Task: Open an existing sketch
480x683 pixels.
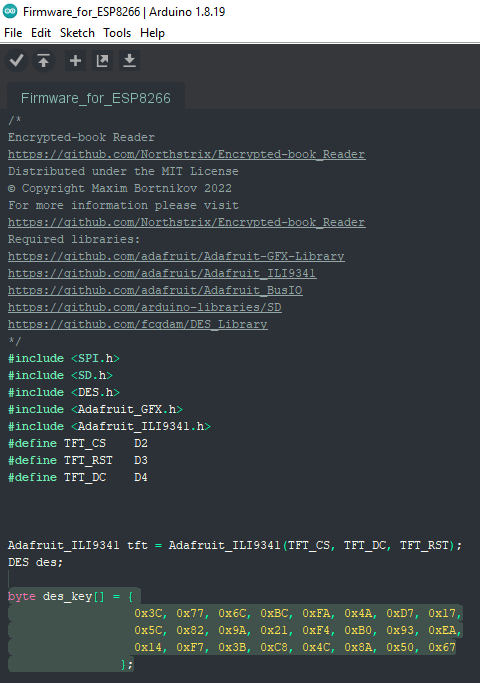Action: (x=102, y=61)
